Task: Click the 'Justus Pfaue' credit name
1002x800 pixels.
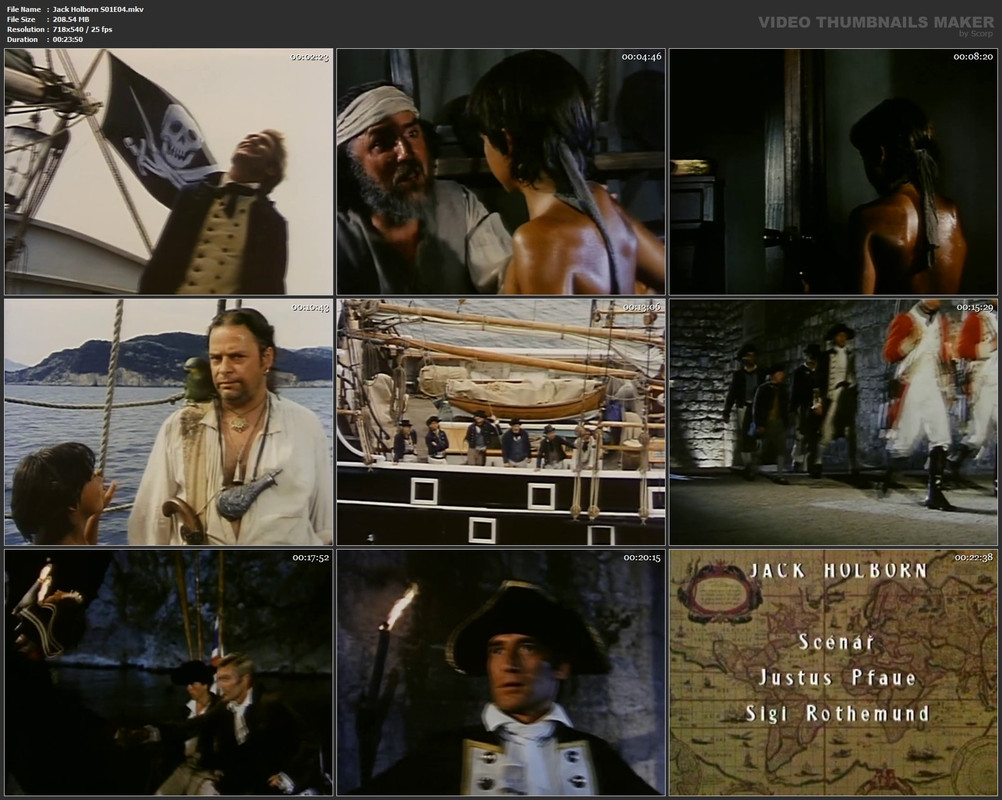Action: coord(837,677)
